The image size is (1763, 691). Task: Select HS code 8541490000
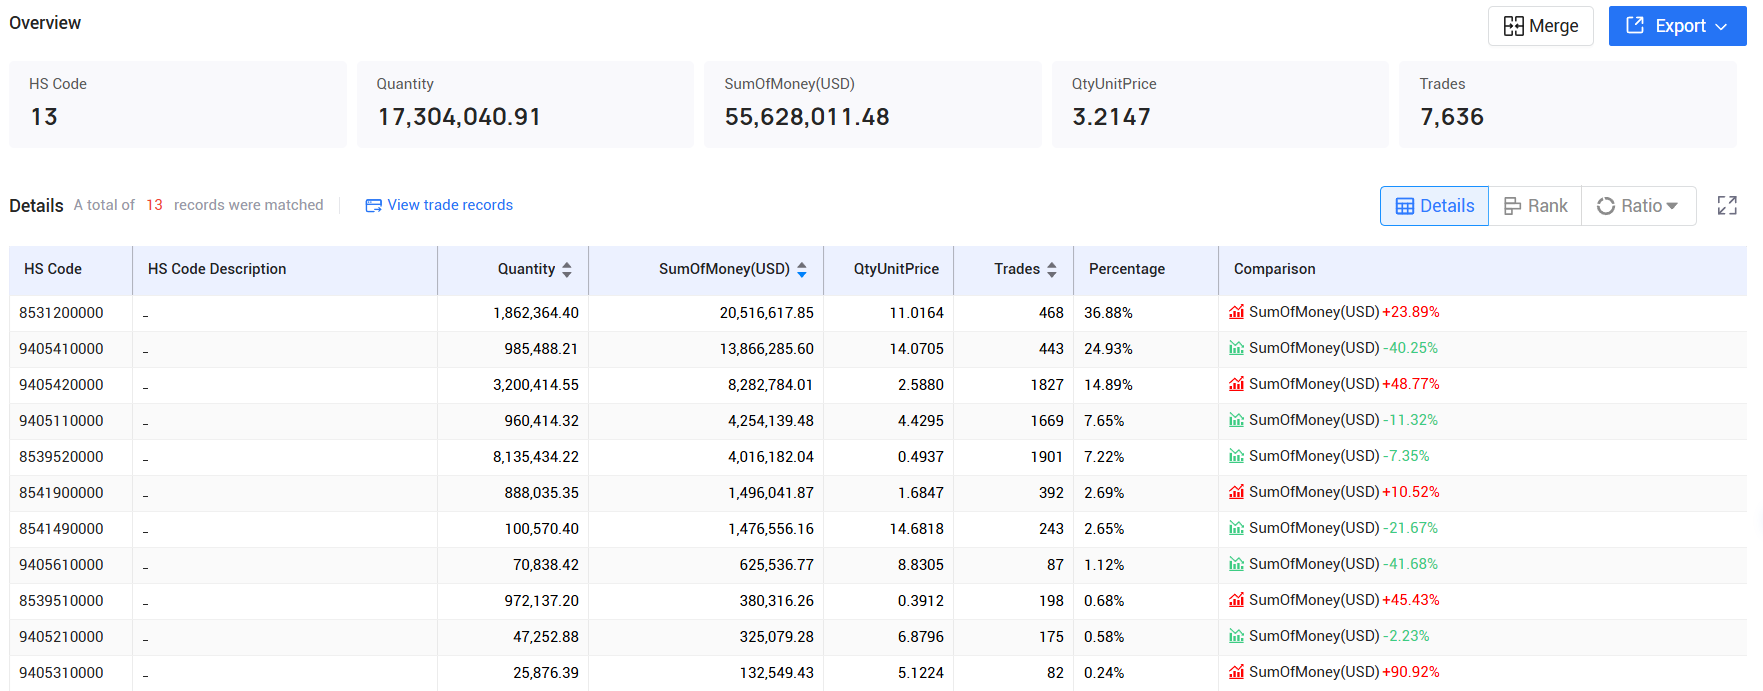coord(61,529)
